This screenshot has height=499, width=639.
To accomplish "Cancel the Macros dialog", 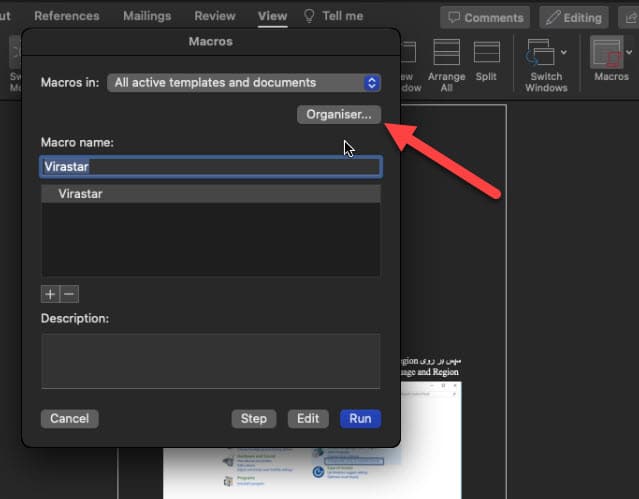I will (x=70, y=419).
